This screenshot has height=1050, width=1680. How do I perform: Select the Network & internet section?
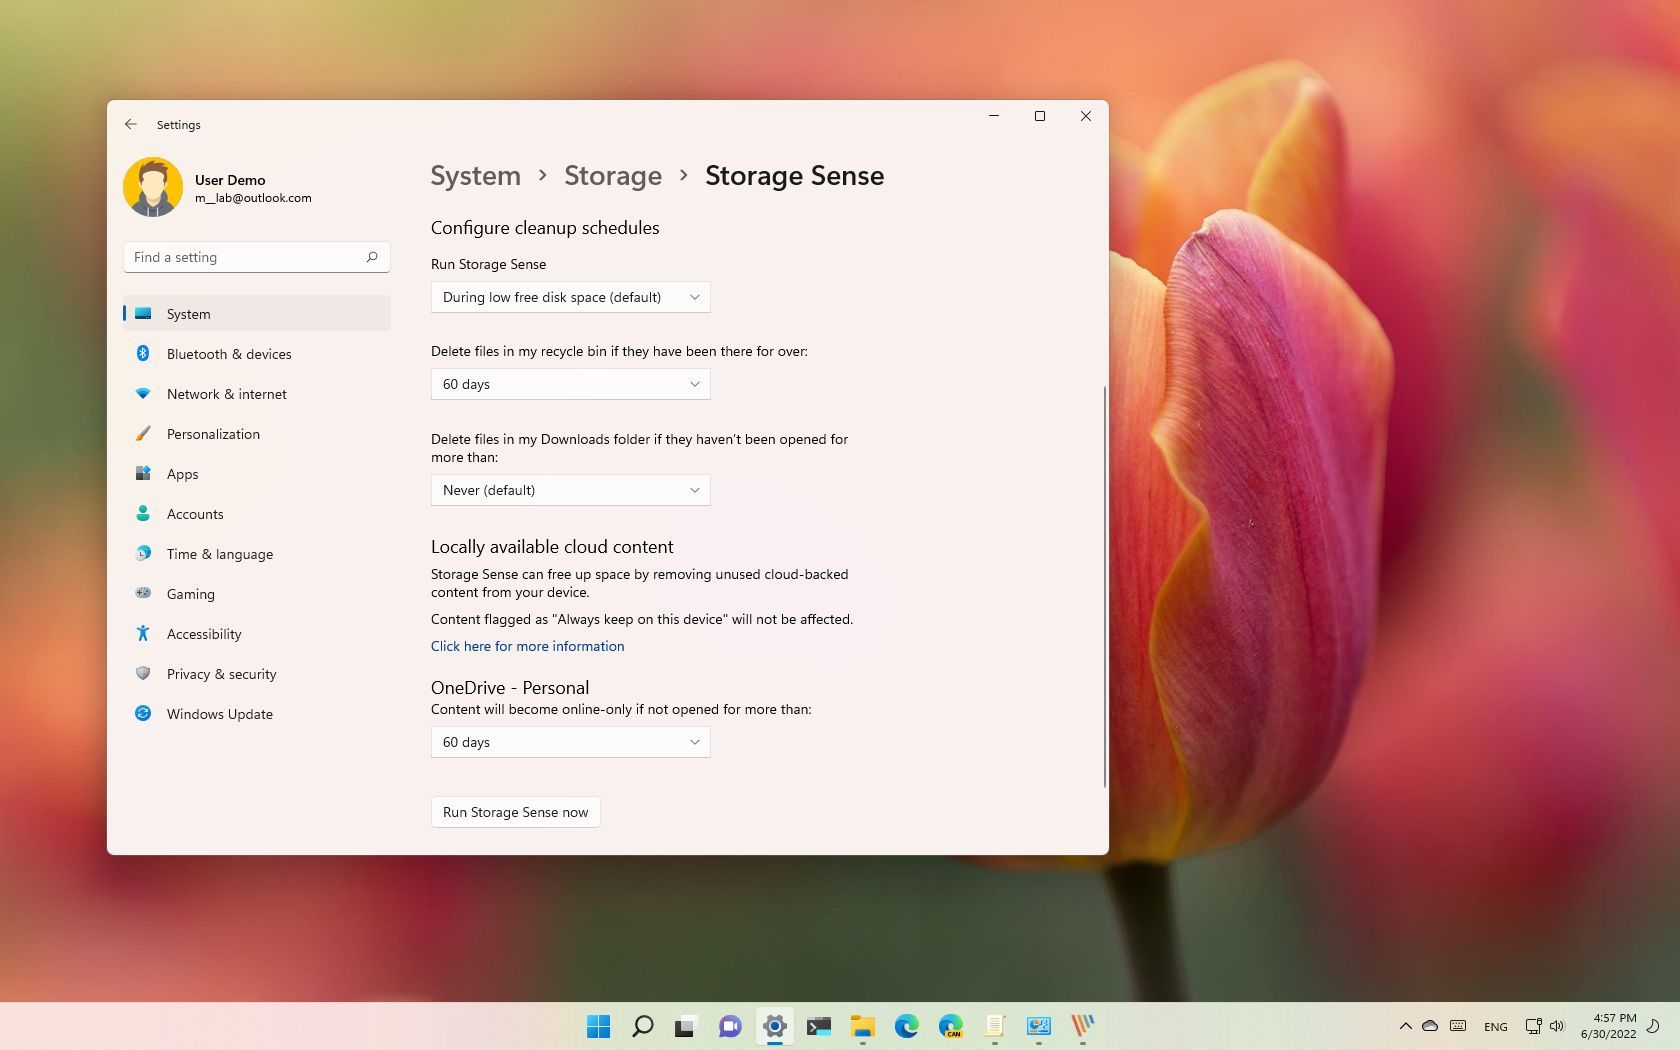[x=226, y=394]
